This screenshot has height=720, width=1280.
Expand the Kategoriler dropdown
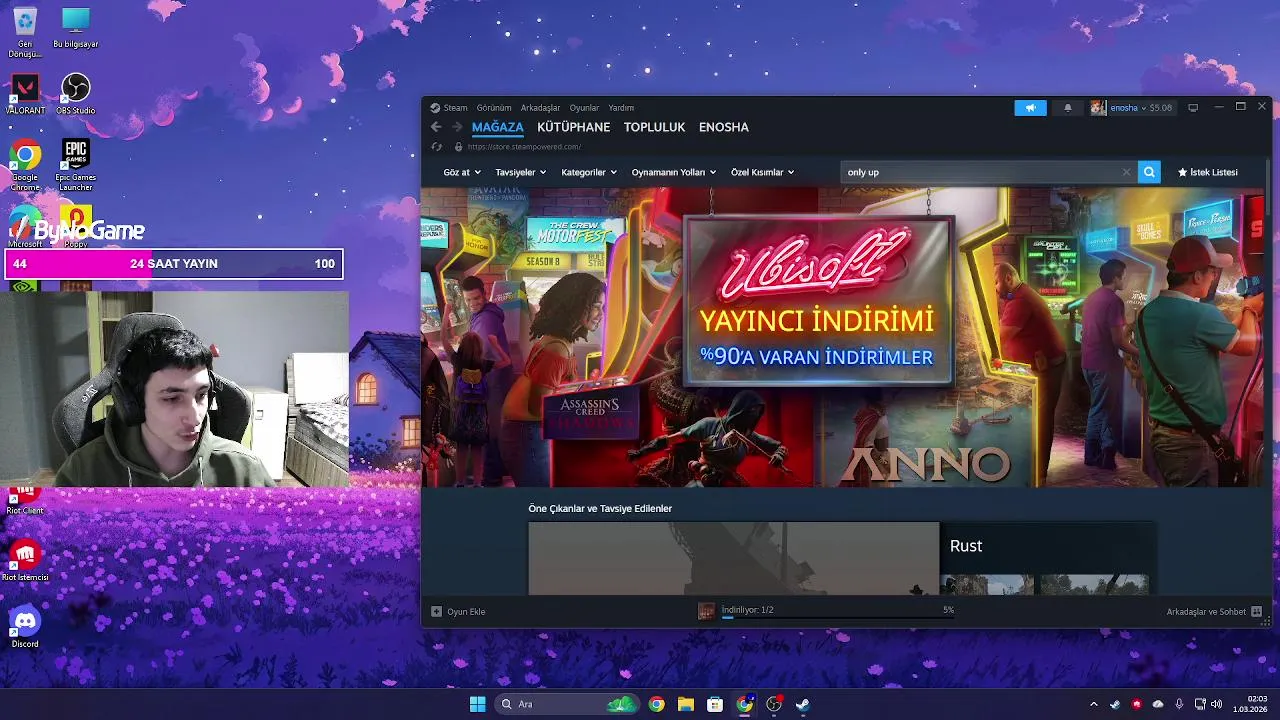tap(589, 172)
